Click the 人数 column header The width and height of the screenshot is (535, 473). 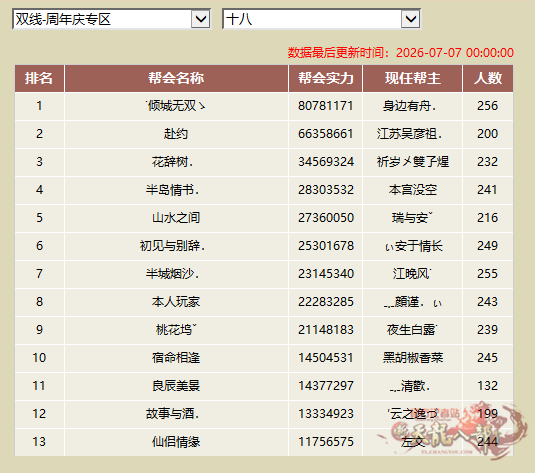(x=488, y=78)
